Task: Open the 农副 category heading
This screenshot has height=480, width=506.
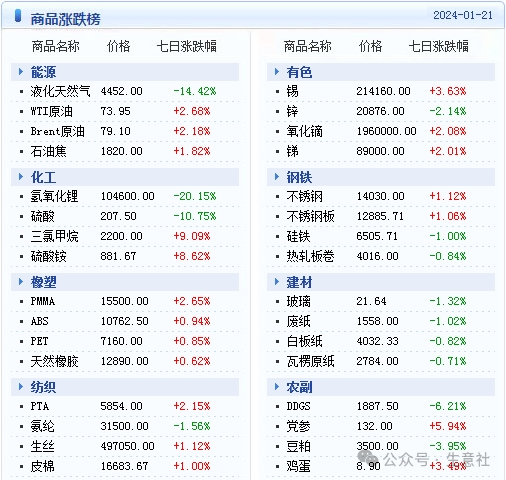Action: 299,387
